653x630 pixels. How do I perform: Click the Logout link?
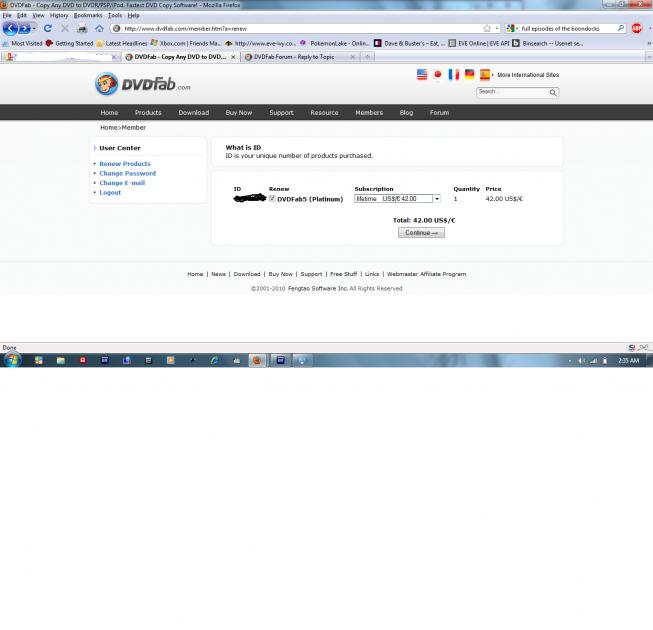pyautogui.click(x=110, y=193)
